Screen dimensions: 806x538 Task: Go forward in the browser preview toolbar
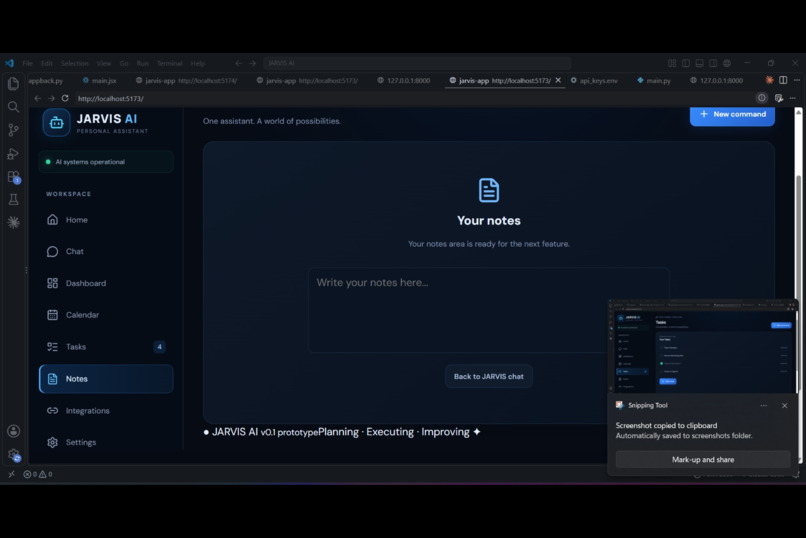click(x=51, y=98)
